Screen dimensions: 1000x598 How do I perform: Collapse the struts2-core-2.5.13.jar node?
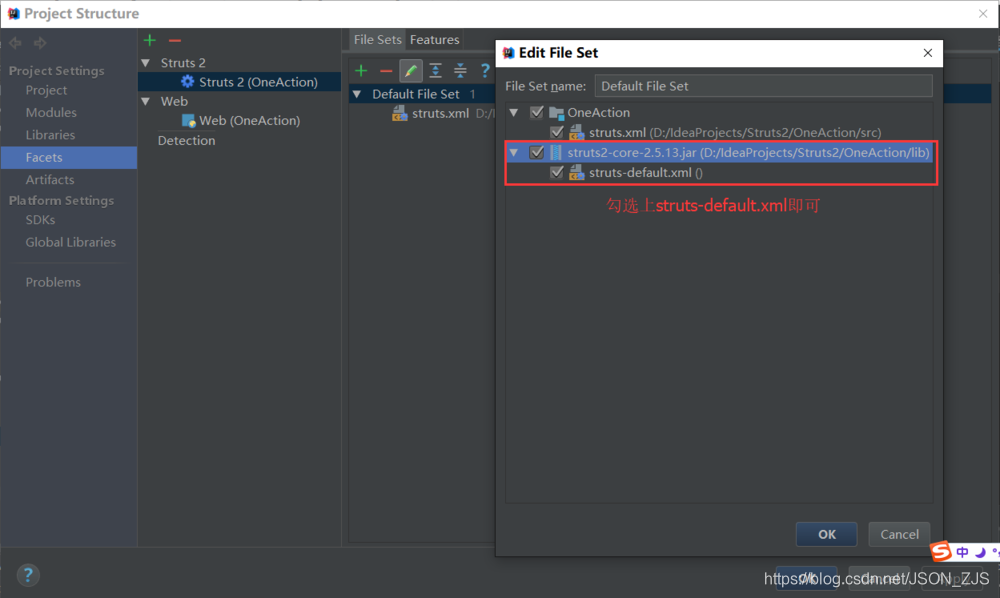(x=514, y=152)
